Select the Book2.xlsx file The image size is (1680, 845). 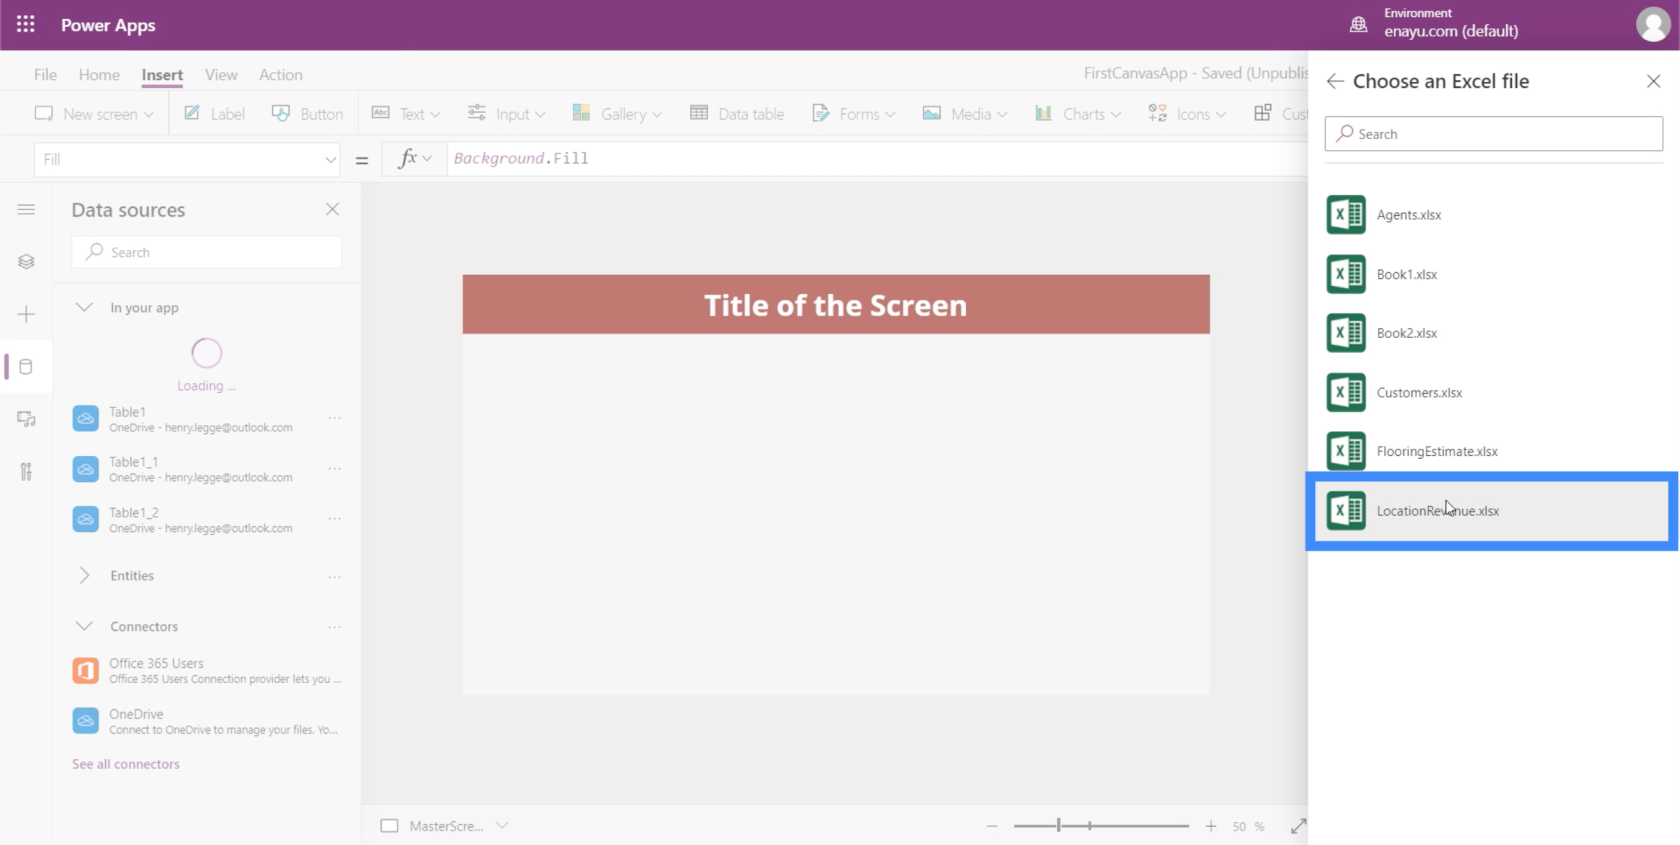pos(1493,333)
